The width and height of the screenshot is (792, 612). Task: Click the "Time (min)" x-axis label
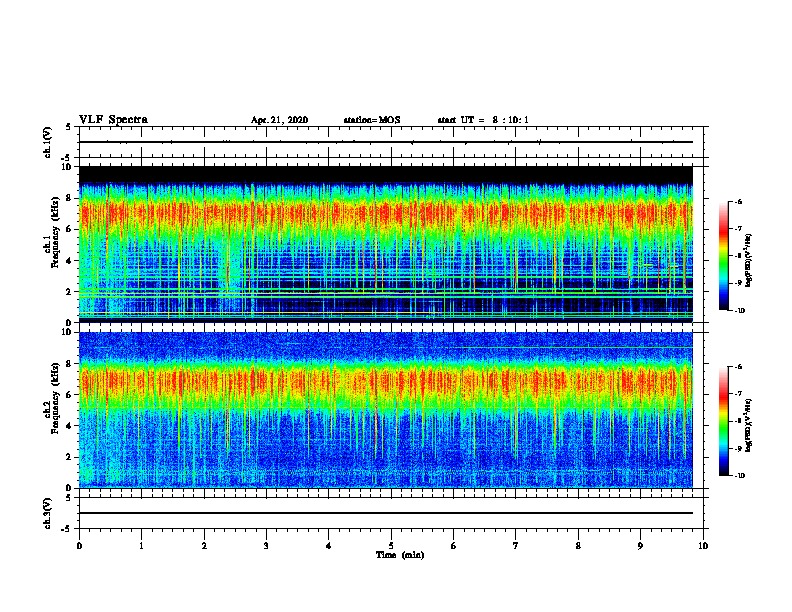[x=400, y=555]
